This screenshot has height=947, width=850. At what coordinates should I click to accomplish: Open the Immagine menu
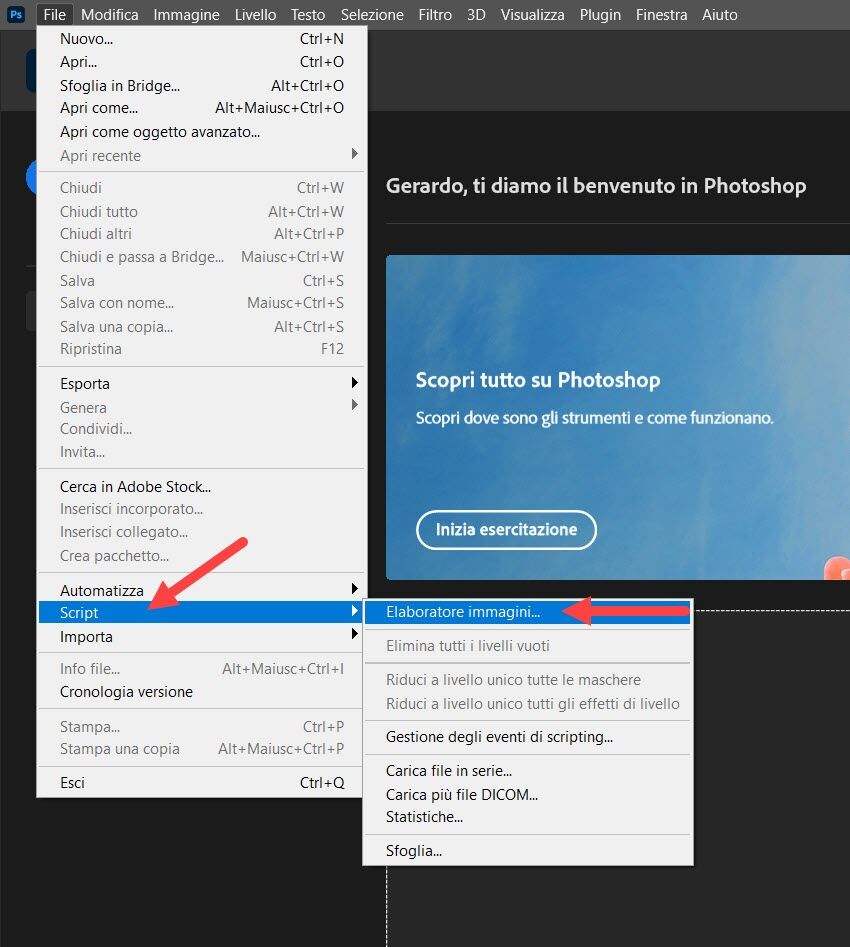(185, 14)
